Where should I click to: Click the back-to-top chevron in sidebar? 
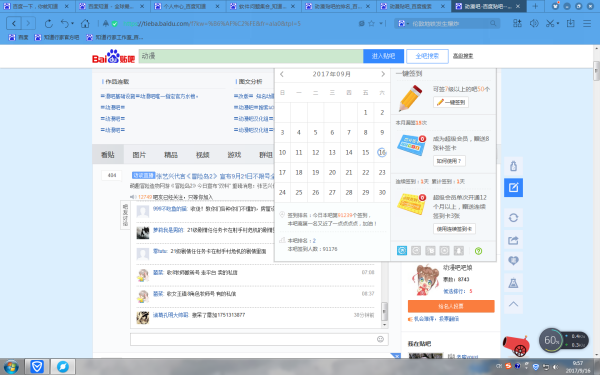point(514,304)
